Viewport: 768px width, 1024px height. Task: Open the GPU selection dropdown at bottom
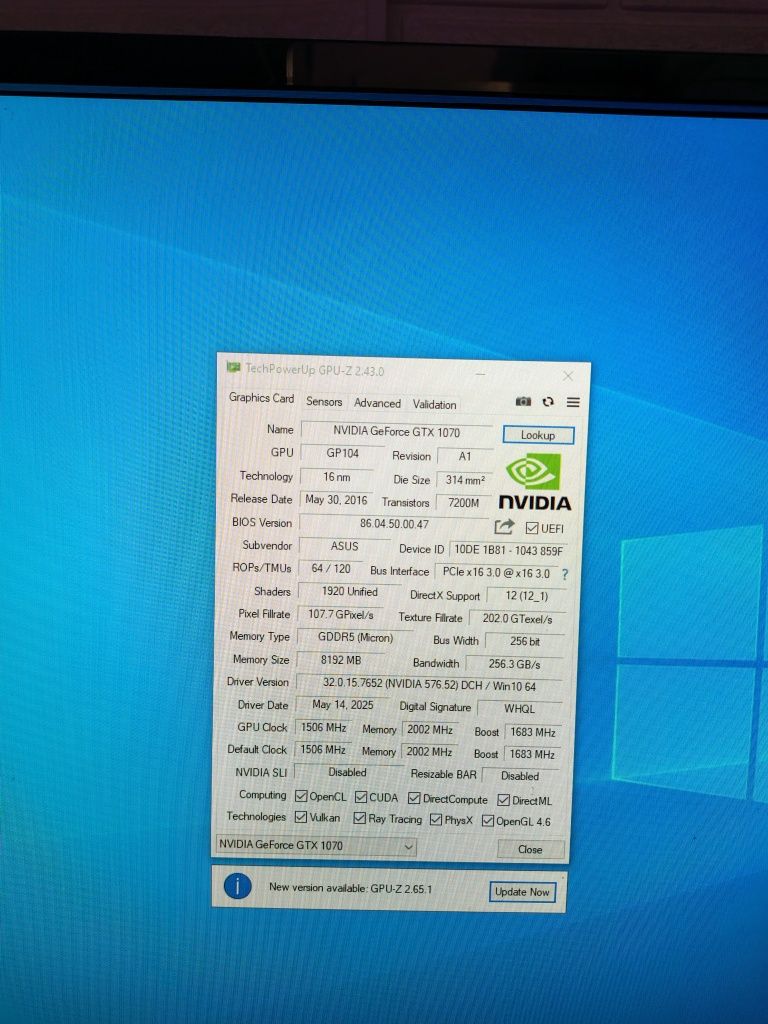[x=315, y=846]
